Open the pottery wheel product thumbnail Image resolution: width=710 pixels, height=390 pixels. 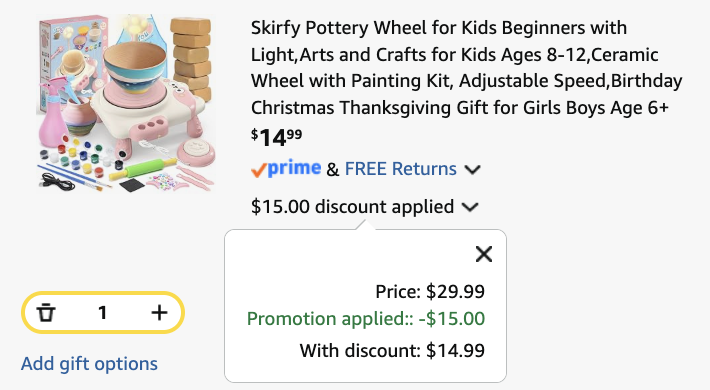click(x=125, y=103)
